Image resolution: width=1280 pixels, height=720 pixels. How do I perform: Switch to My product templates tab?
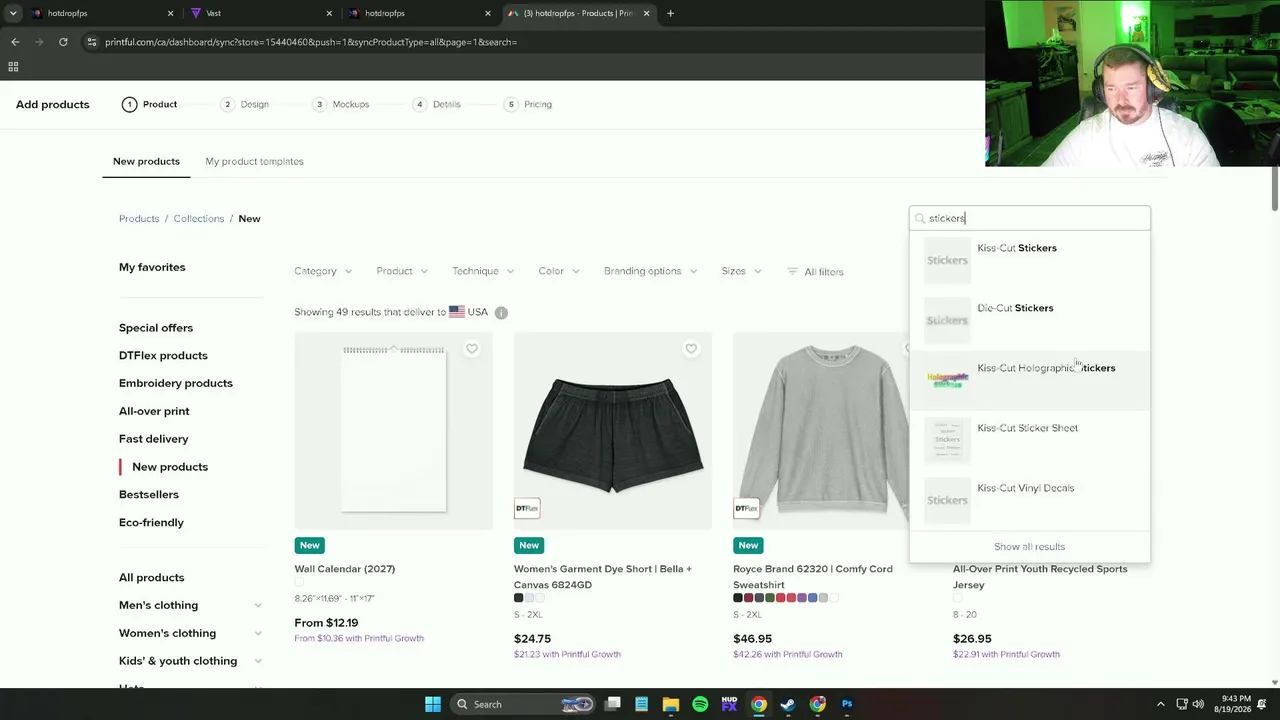click(254, 161)
